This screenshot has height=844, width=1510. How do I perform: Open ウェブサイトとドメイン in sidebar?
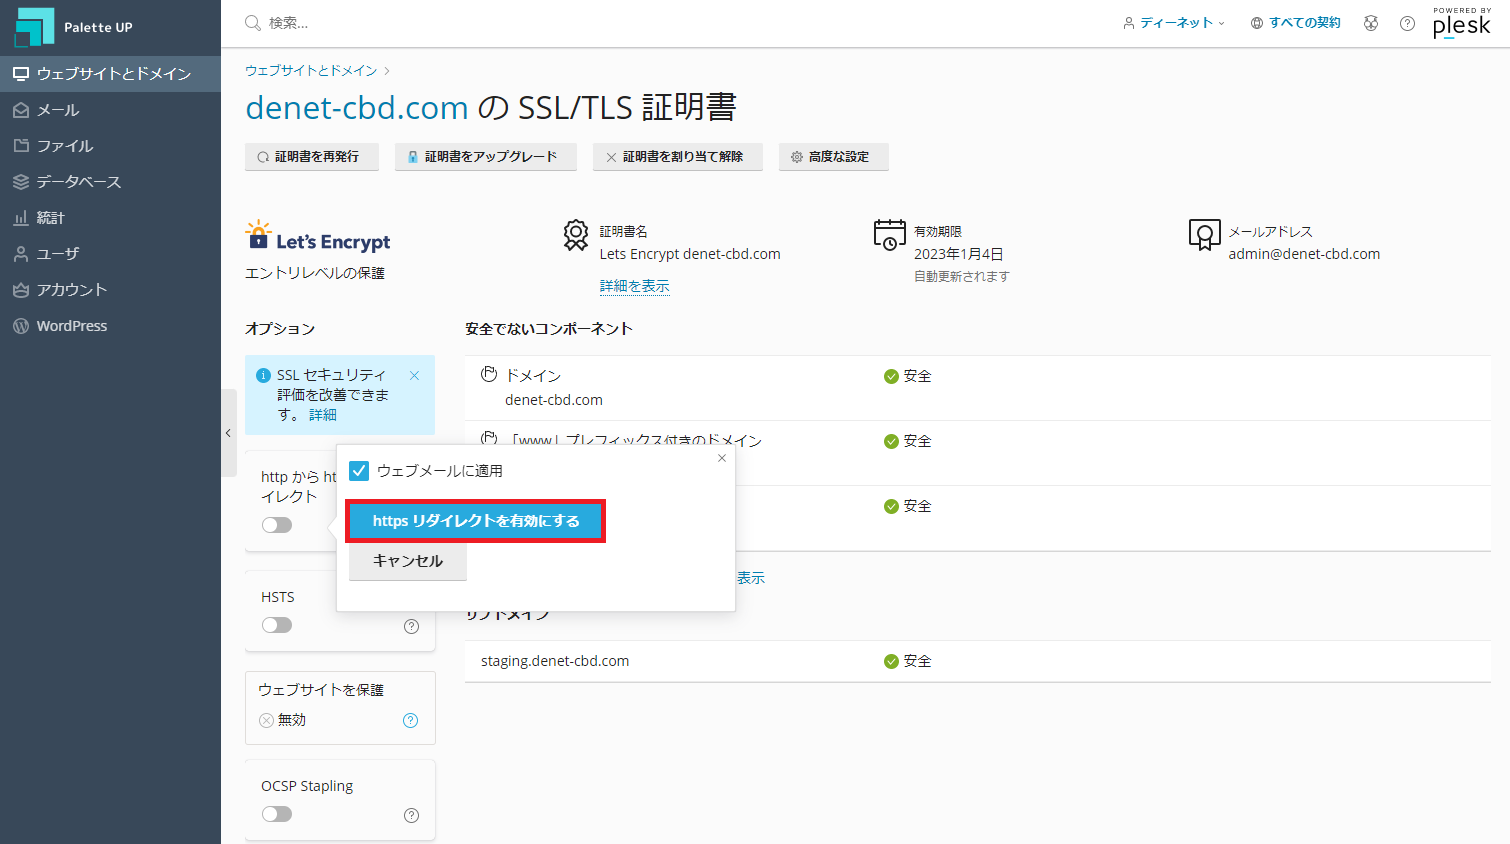coord(110,74)
